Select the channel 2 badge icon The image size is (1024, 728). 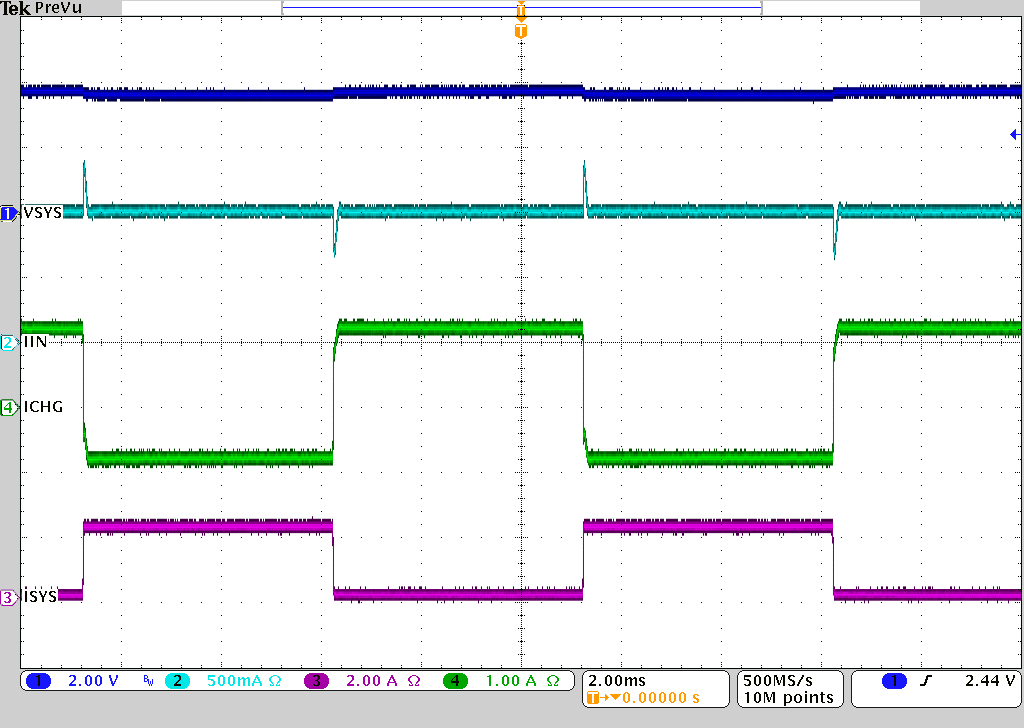tap(177, 681)
